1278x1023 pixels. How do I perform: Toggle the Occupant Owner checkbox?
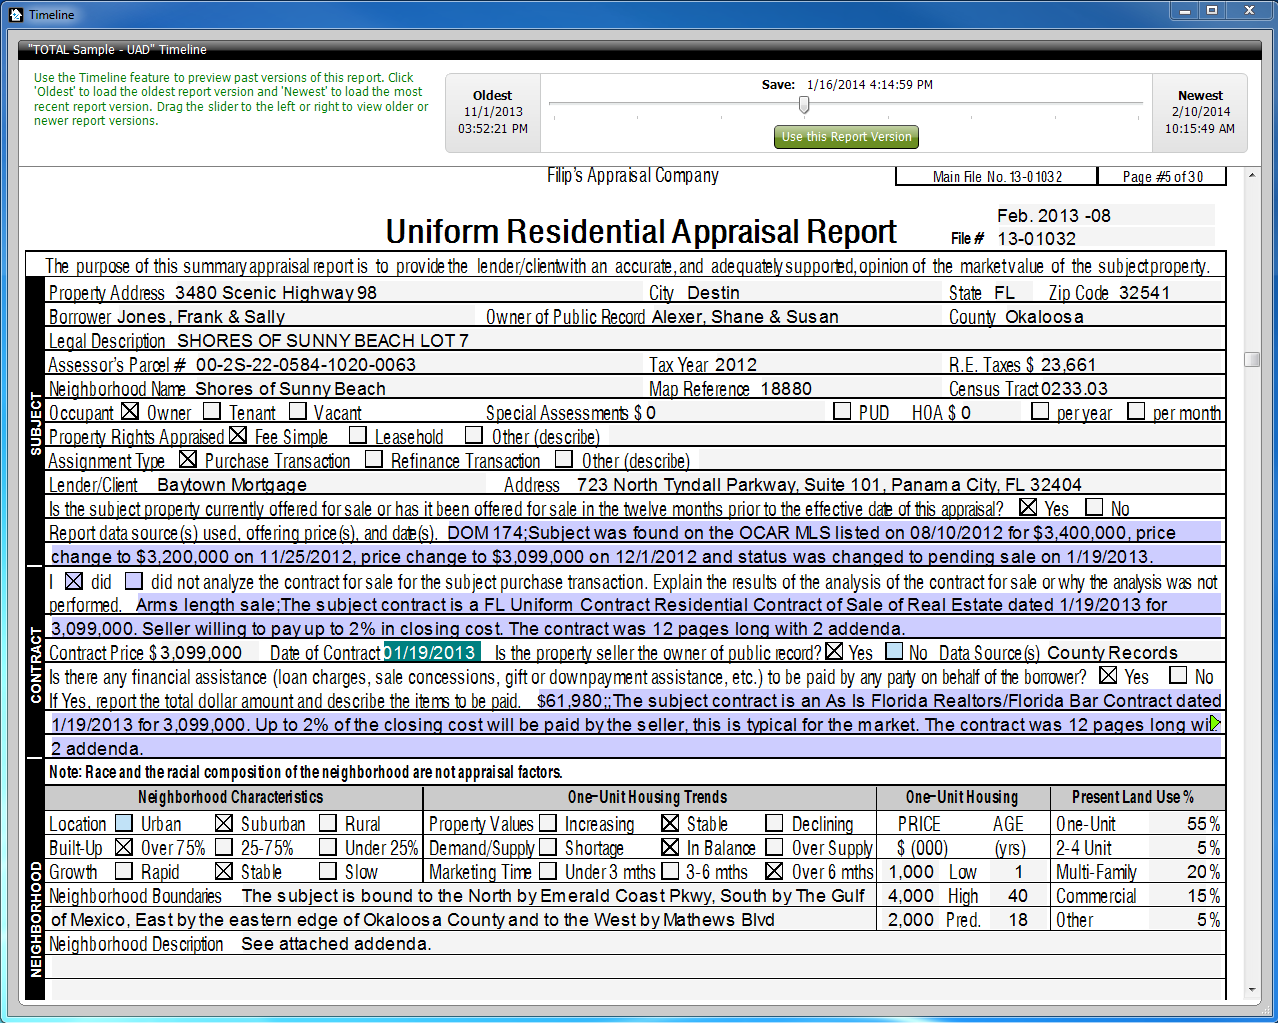pyautogui.click(x=130, y=411)
